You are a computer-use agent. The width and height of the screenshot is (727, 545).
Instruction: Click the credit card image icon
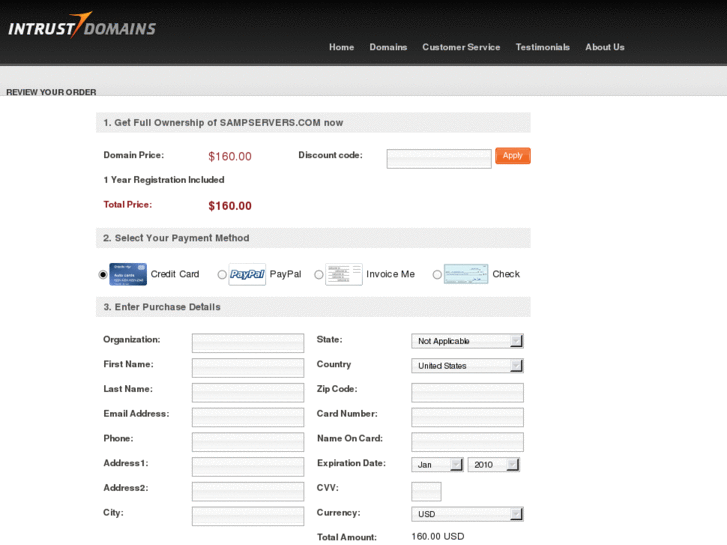click(x=128, y=274)
